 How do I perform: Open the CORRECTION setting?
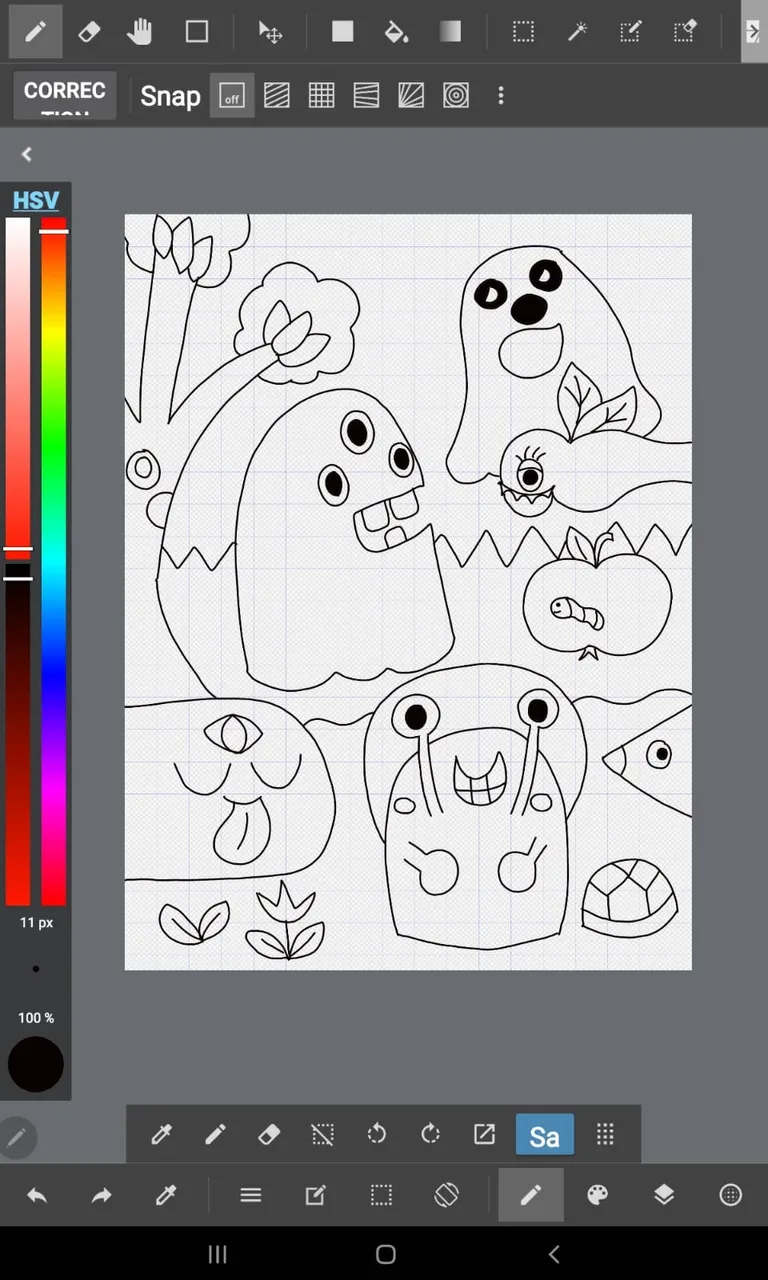pyautogui.click(x=65, y=96)
